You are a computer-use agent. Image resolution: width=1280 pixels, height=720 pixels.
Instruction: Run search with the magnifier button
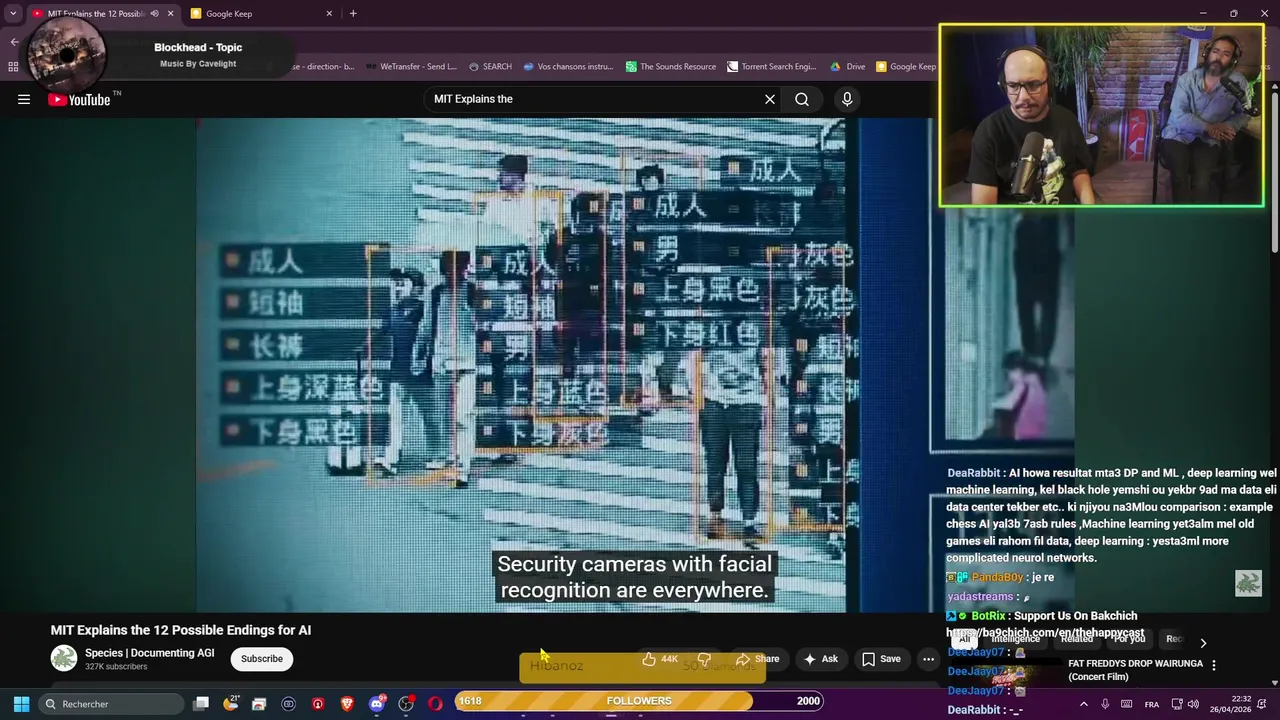point(802,99)
